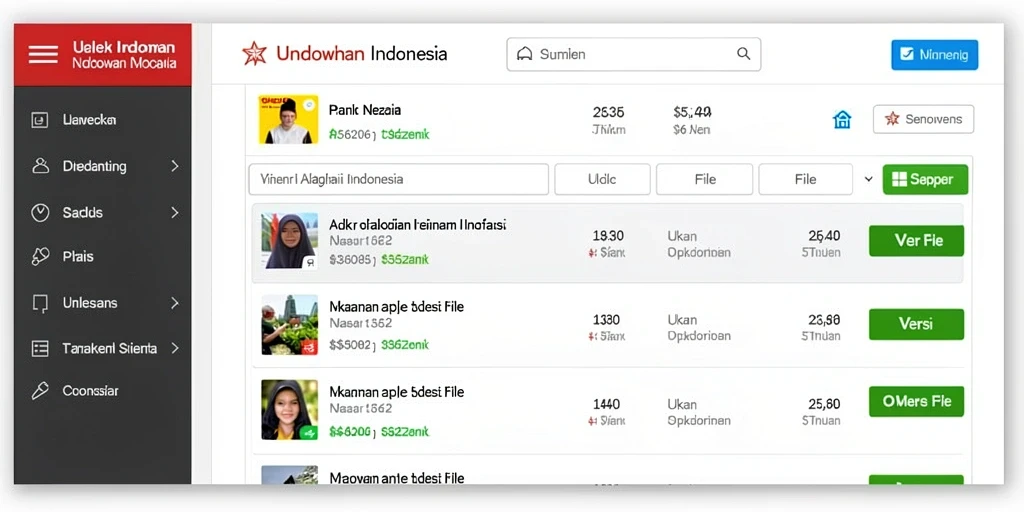
Task: Click the Tanakenl Sitenta list icon
Action: click(40, 348)
